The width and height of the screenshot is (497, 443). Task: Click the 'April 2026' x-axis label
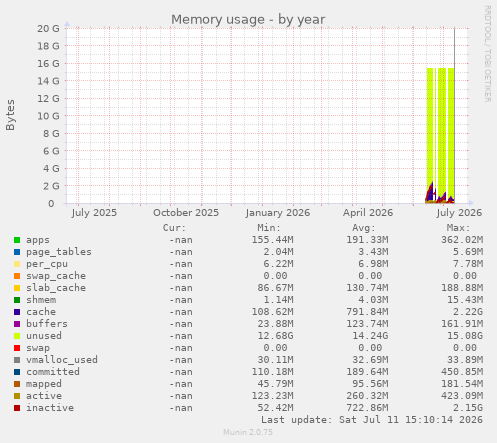click(x=368, y=213)
